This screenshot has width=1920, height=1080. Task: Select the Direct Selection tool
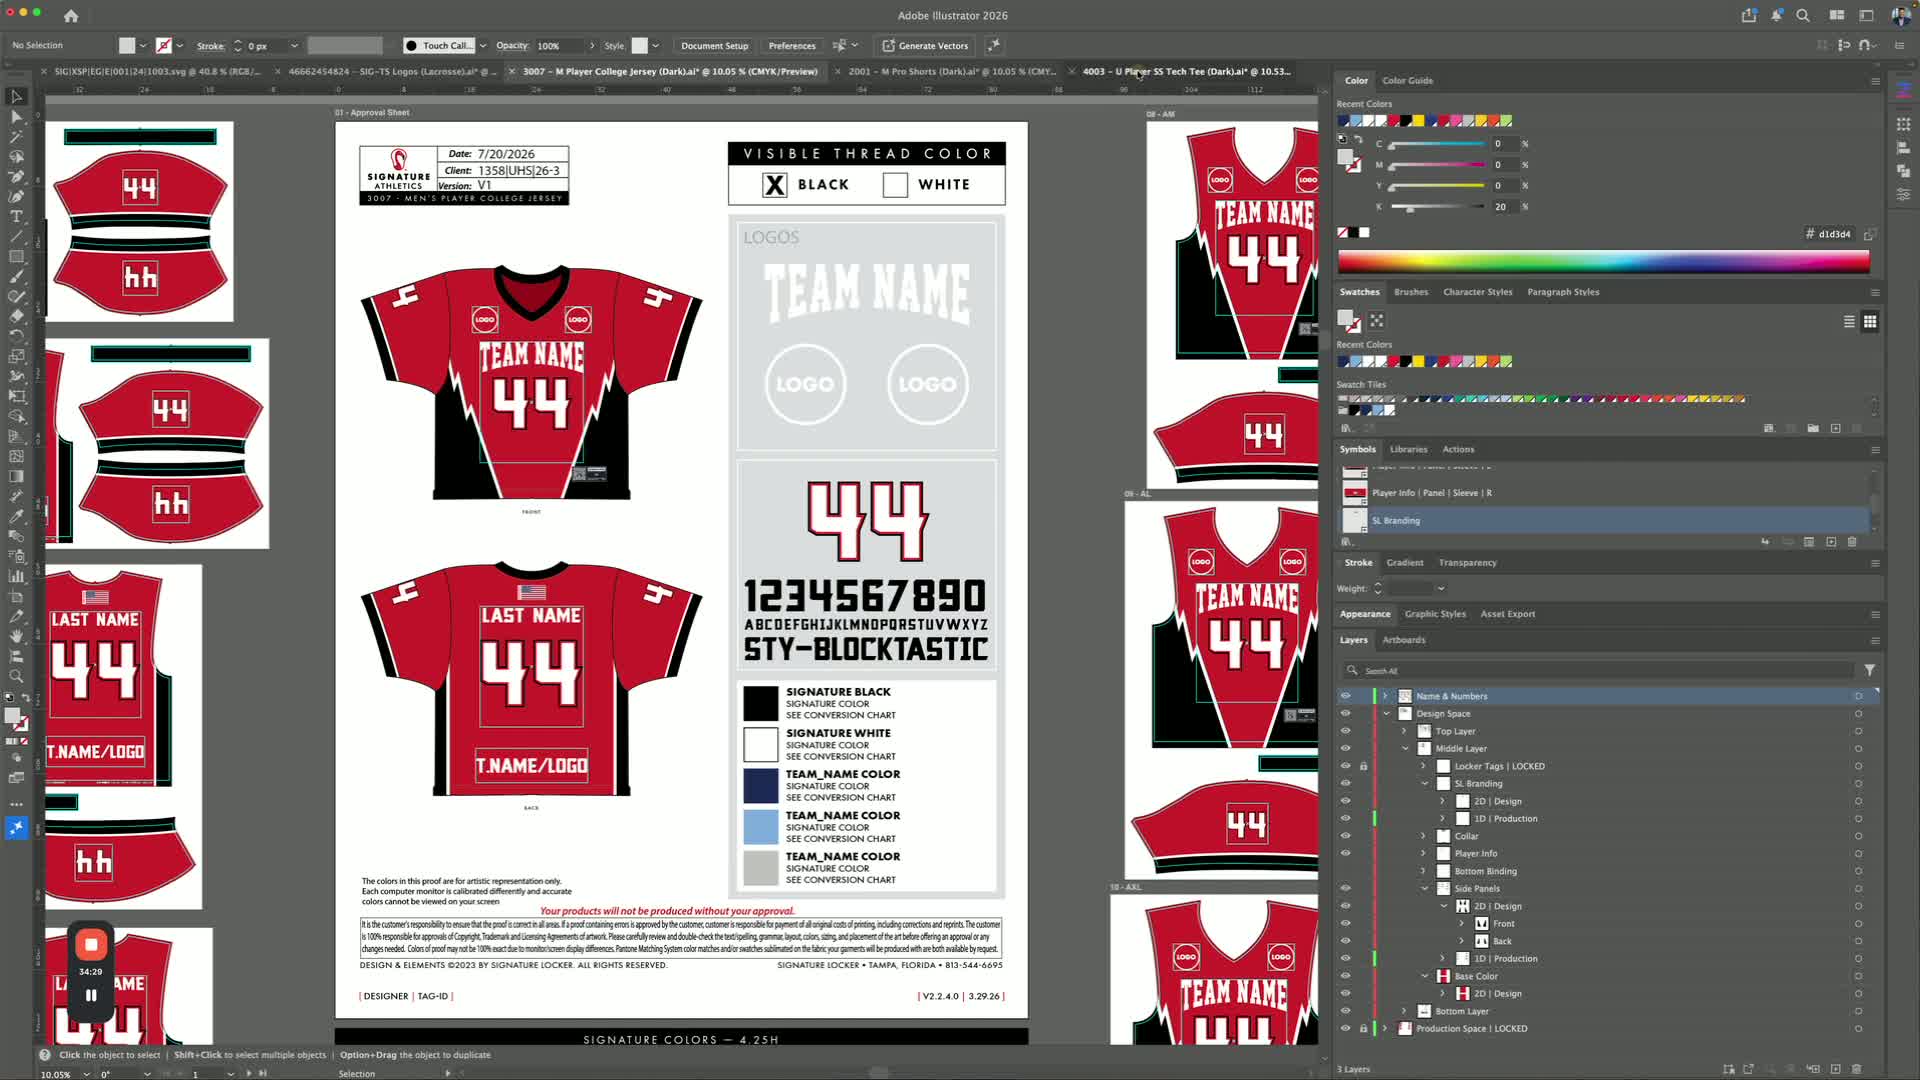tap(16, 117)
